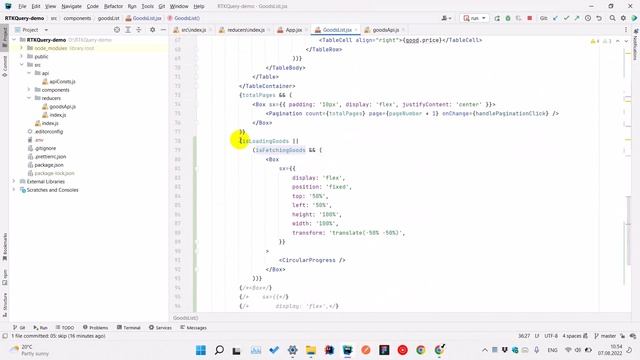Open Notifications tool window on right stripe
This screenshot has height=360, width=640.
click(x=635, y=45)
